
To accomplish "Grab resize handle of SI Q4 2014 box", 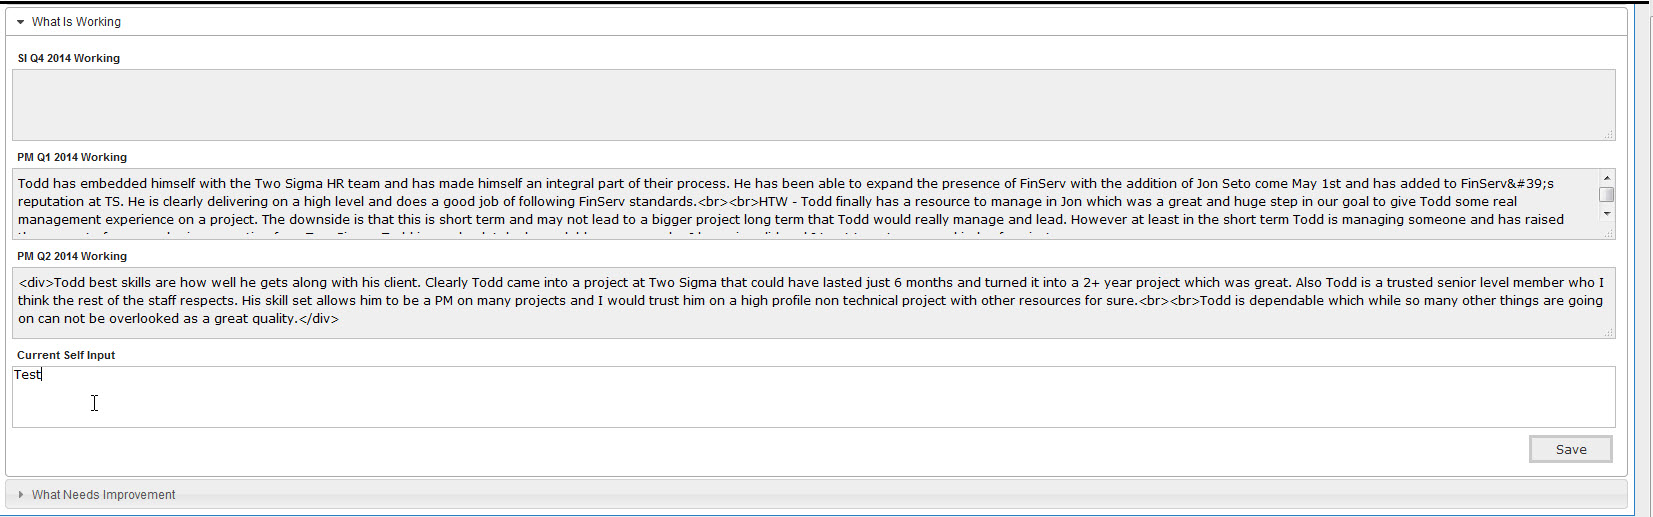I will (1608, 134).
